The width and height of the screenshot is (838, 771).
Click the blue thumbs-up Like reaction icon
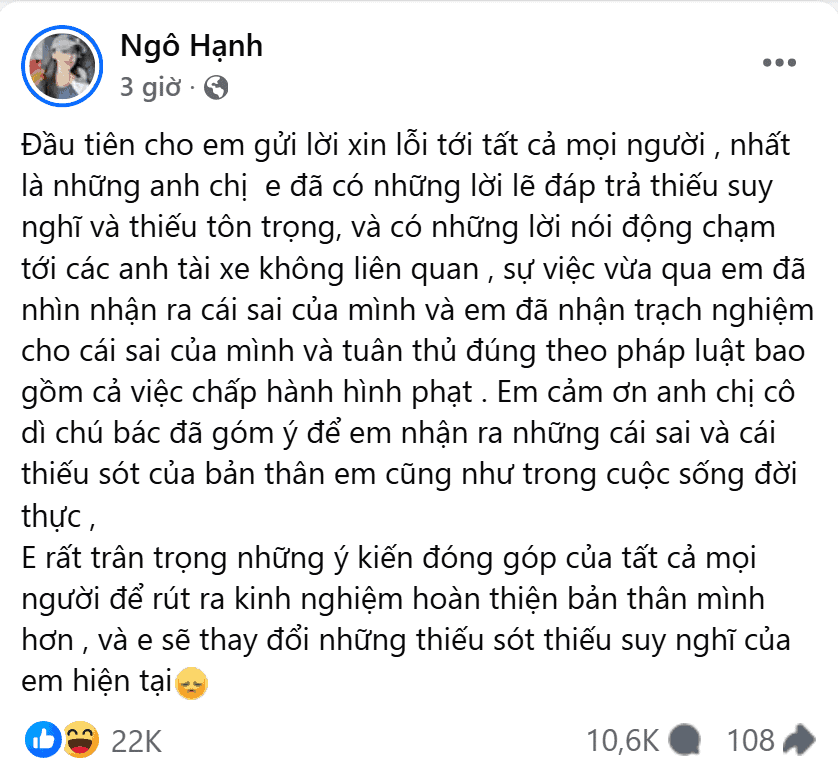tap(43, 741)
